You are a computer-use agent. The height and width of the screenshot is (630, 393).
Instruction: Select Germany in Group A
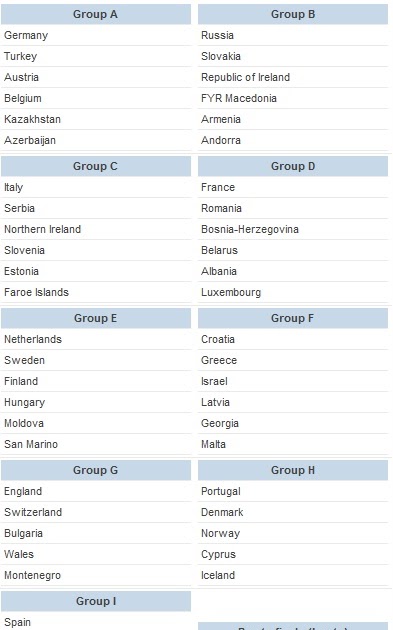tap(26, 35)
